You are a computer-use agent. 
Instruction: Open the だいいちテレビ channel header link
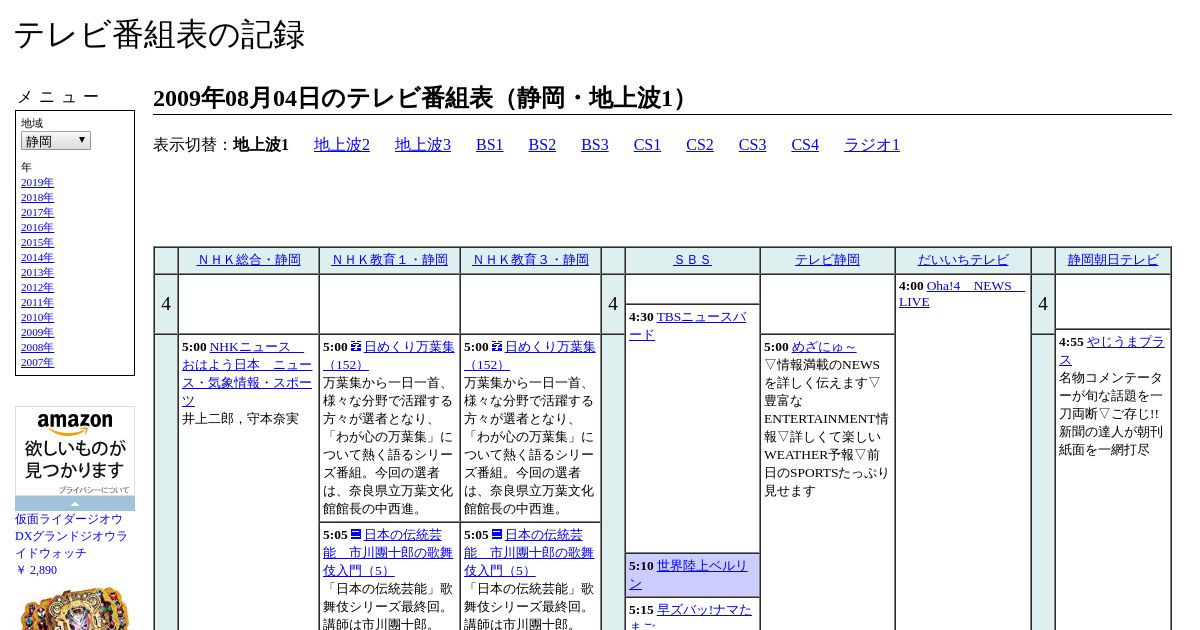(x=963, y=260)
